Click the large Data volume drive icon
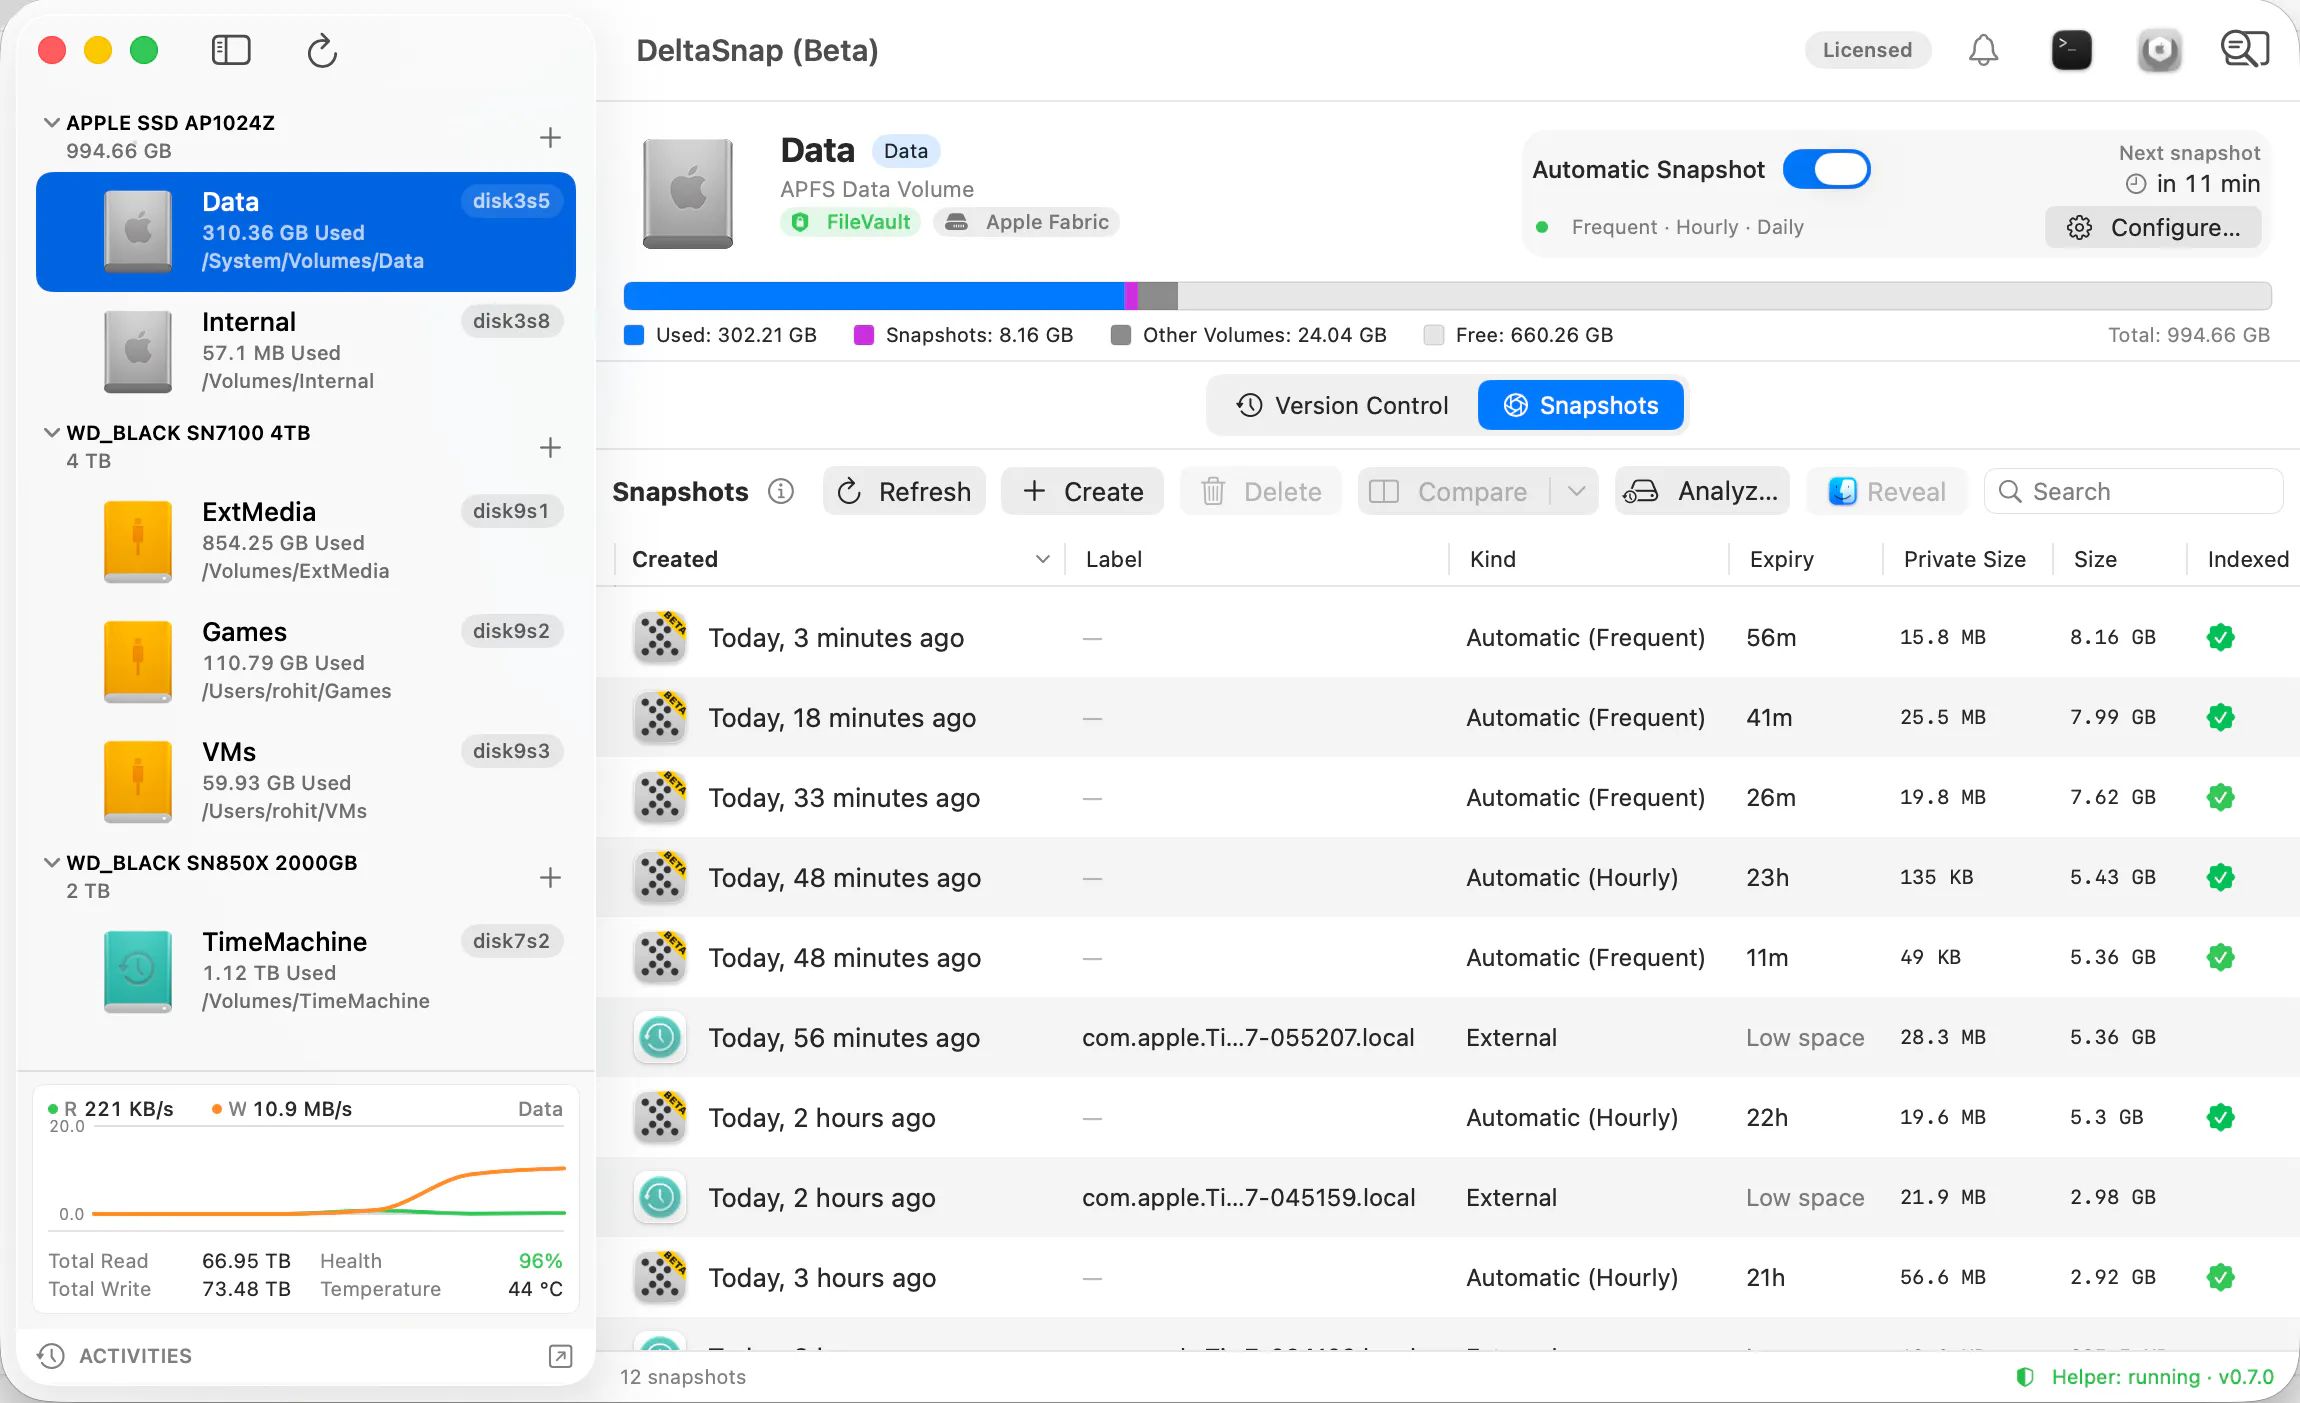This screenshot has height=1403, width=2300. [688, 193]
